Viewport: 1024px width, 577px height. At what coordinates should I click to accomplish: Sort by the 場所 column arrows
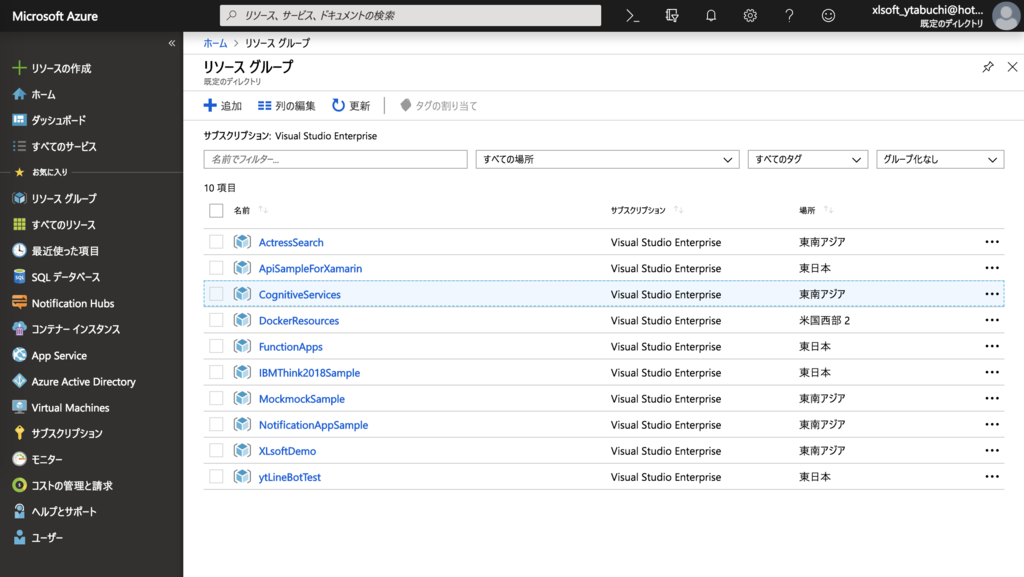(828, 210)
